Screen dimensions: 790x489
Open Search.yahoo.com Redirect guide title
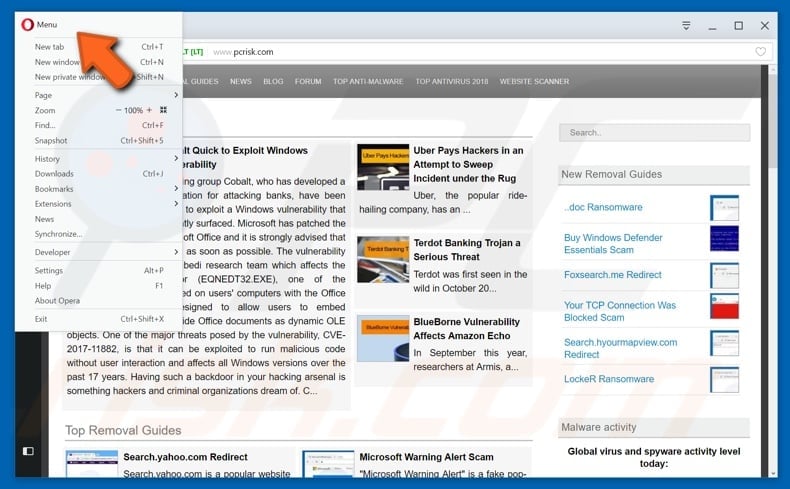[x=185, y=457]
